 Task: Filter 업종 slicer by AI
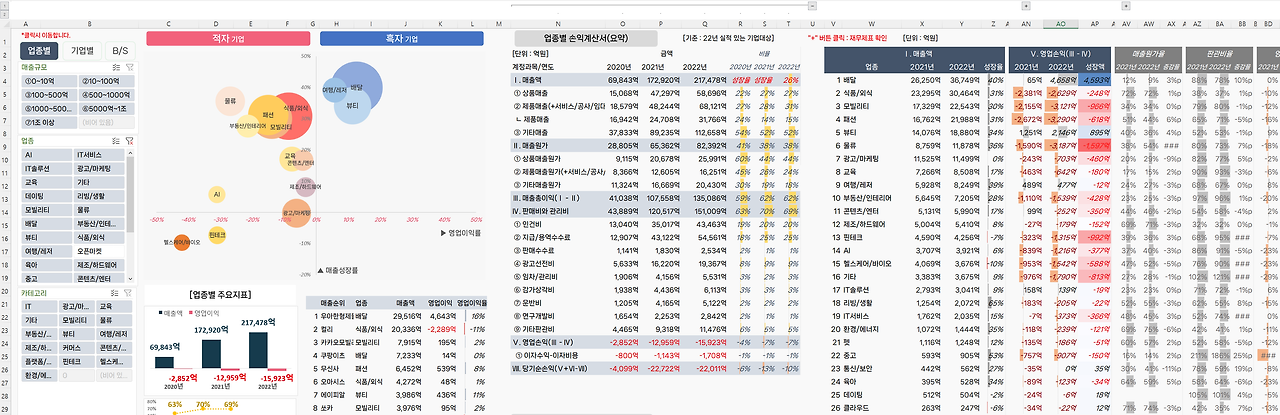click(x=46, y=156)
